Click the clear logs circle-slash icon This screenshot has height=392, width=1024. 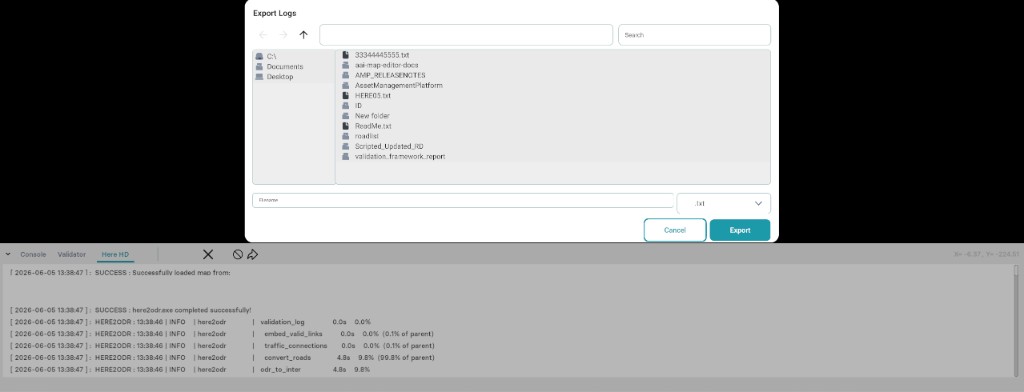[238, 254]
